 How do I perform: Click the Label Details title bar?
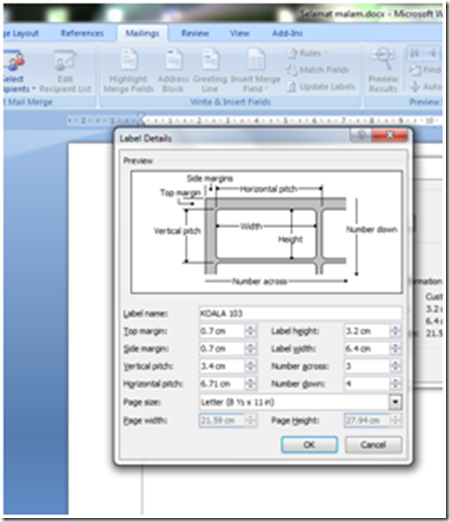(233, 138)
